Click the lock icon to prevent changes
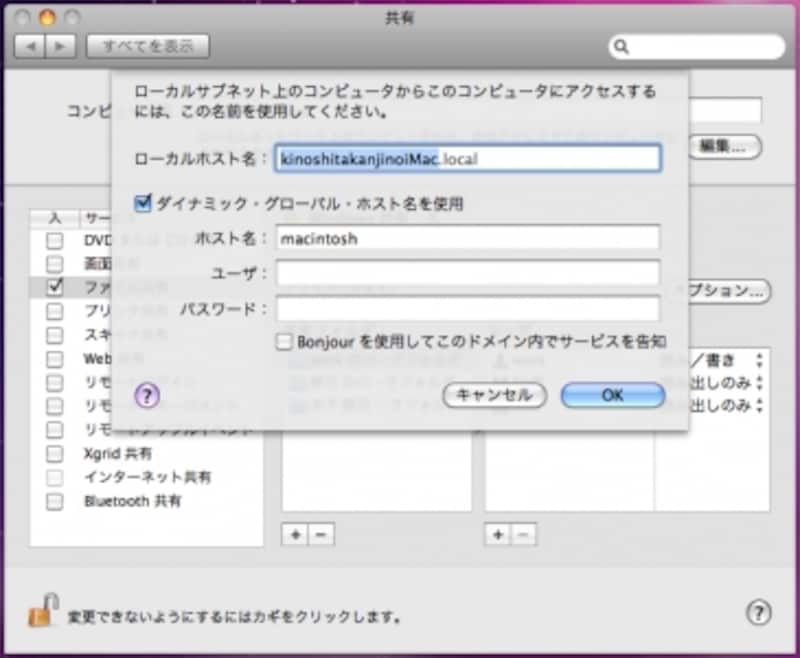 43,611
